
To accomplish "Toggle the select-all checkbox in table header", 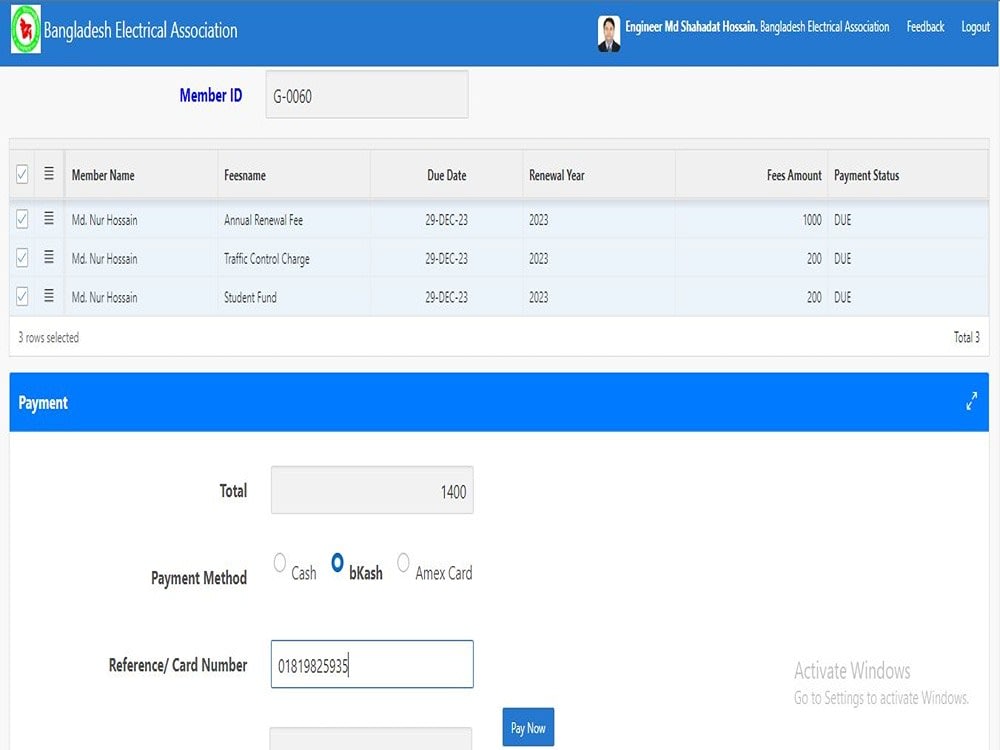I will 21,173.
